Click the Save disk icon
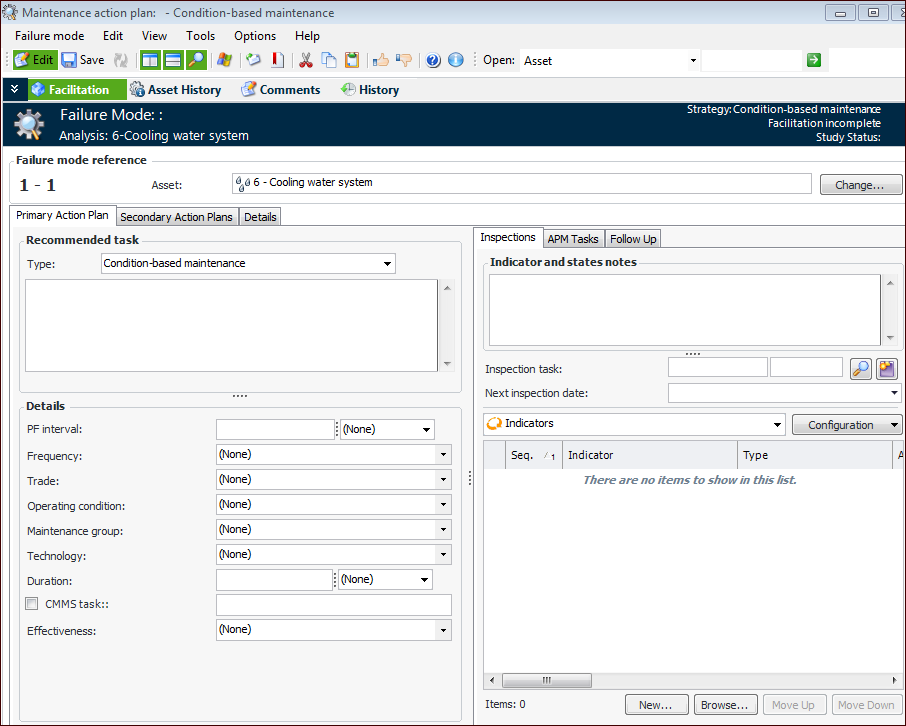The width and height of the screenshot is (906, 726). [70, 60]
